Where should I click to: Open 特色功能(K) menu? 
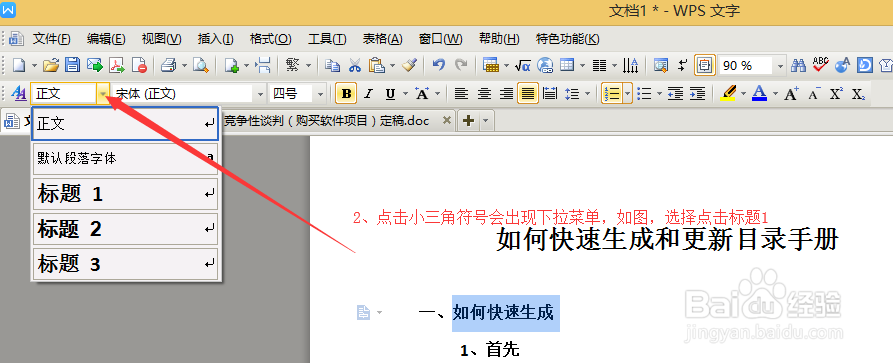(x=567, y=39)
